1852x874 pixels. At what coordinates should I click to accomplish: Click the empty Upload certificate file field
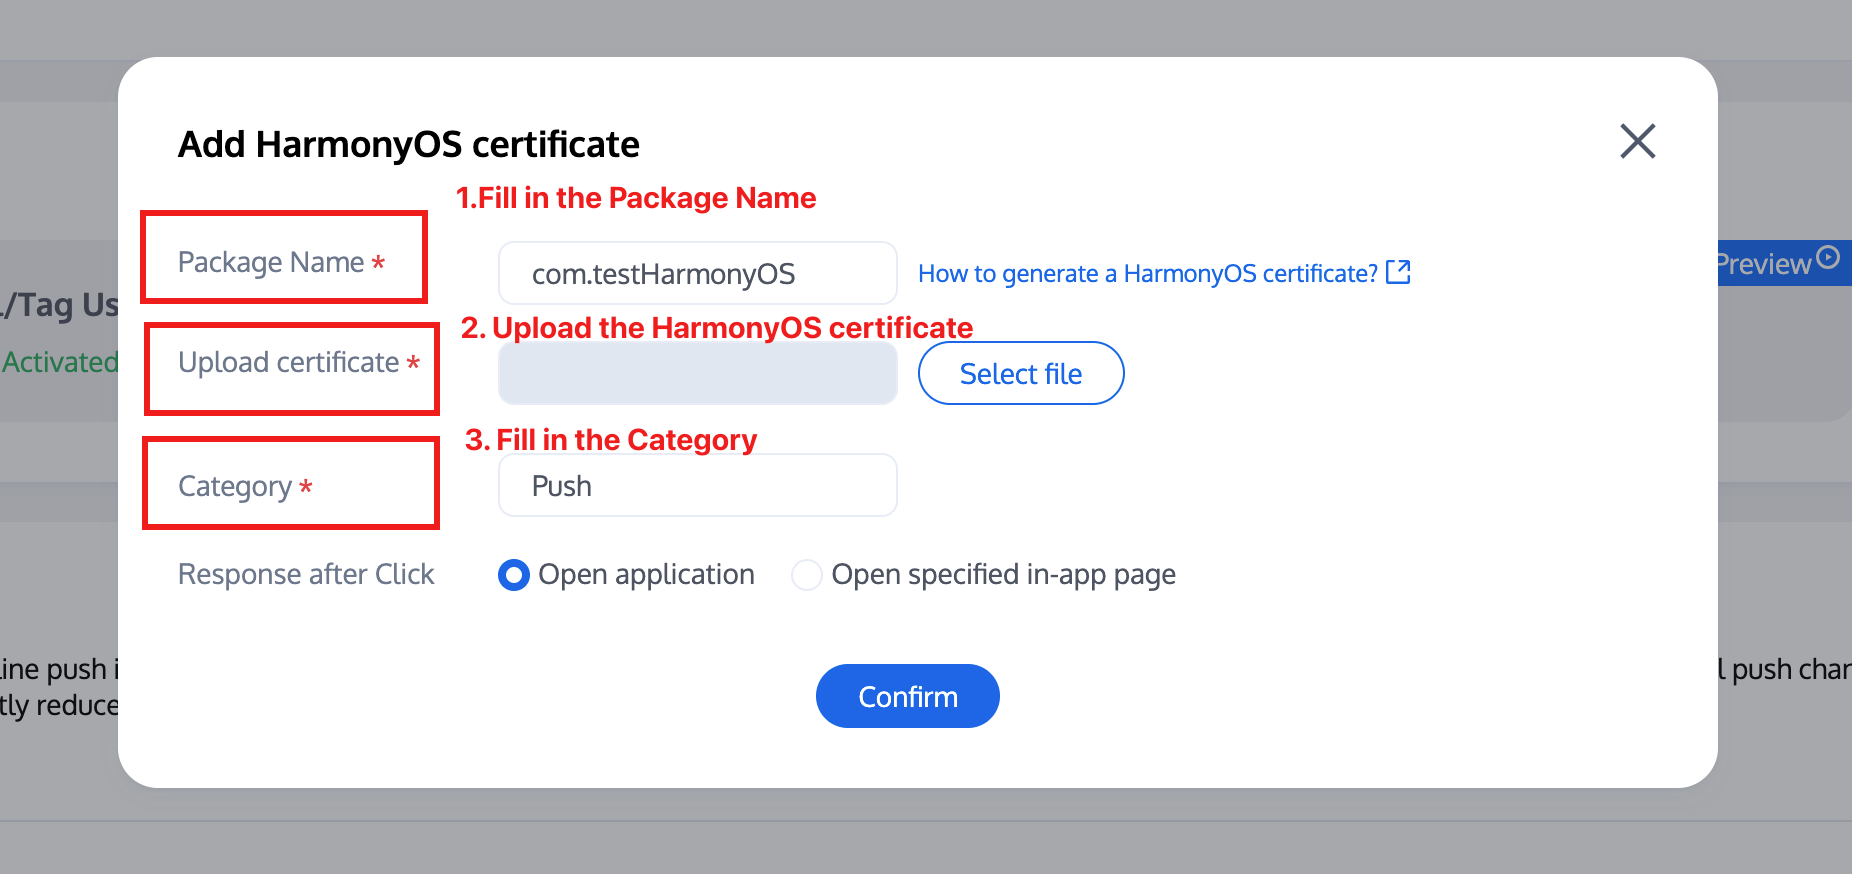[697, 373]
